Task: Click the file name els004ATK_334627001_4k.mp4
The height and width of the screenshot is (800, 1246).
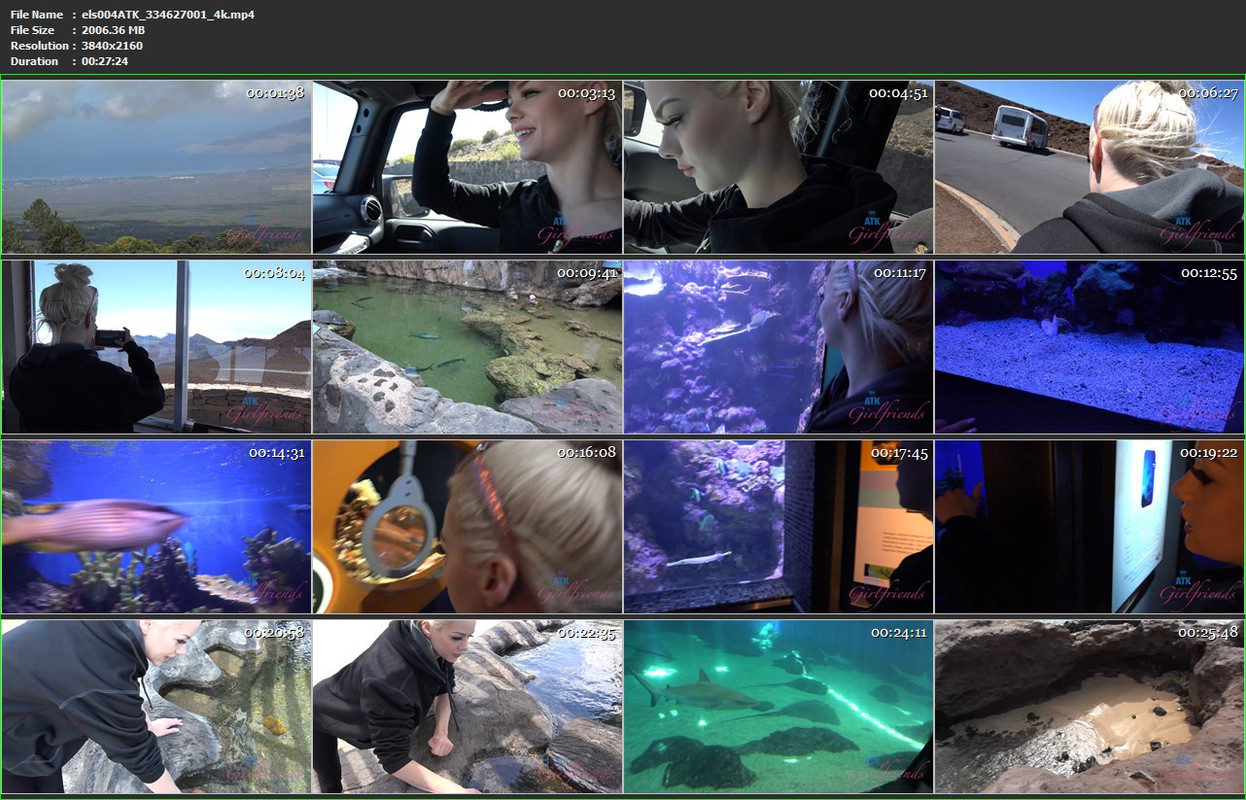Action: [168, 14]
